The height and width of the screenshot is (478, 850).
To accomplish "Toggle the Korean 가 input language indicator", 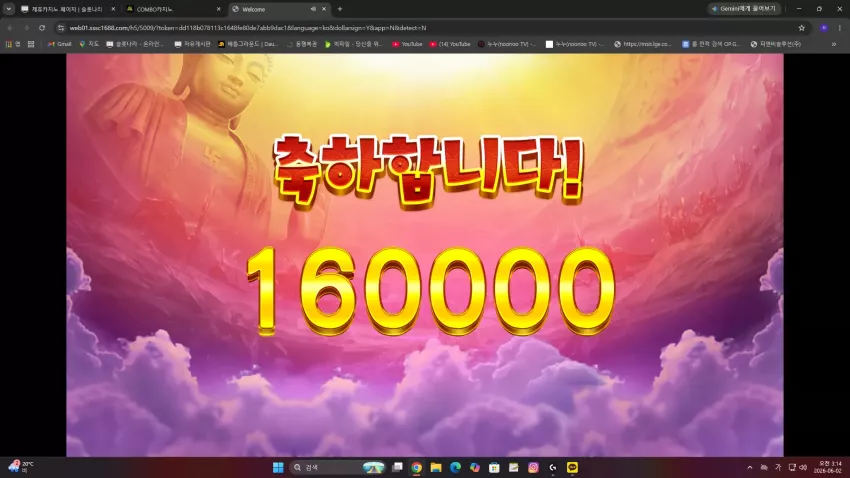I will (x=778, y=467).
